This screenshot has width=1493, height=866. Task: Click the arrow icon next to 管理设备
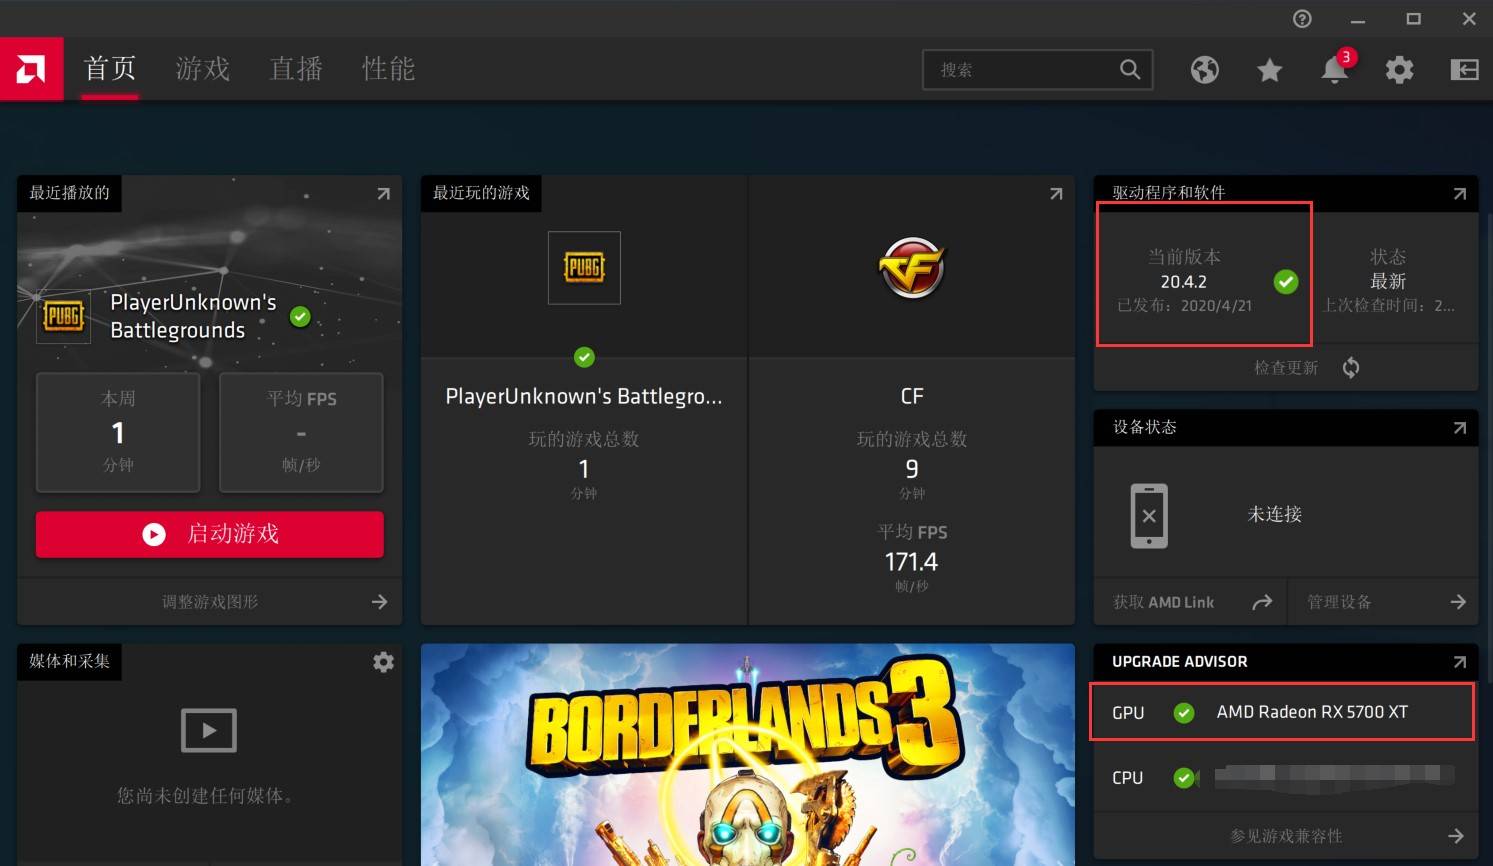click(1458, 602)
